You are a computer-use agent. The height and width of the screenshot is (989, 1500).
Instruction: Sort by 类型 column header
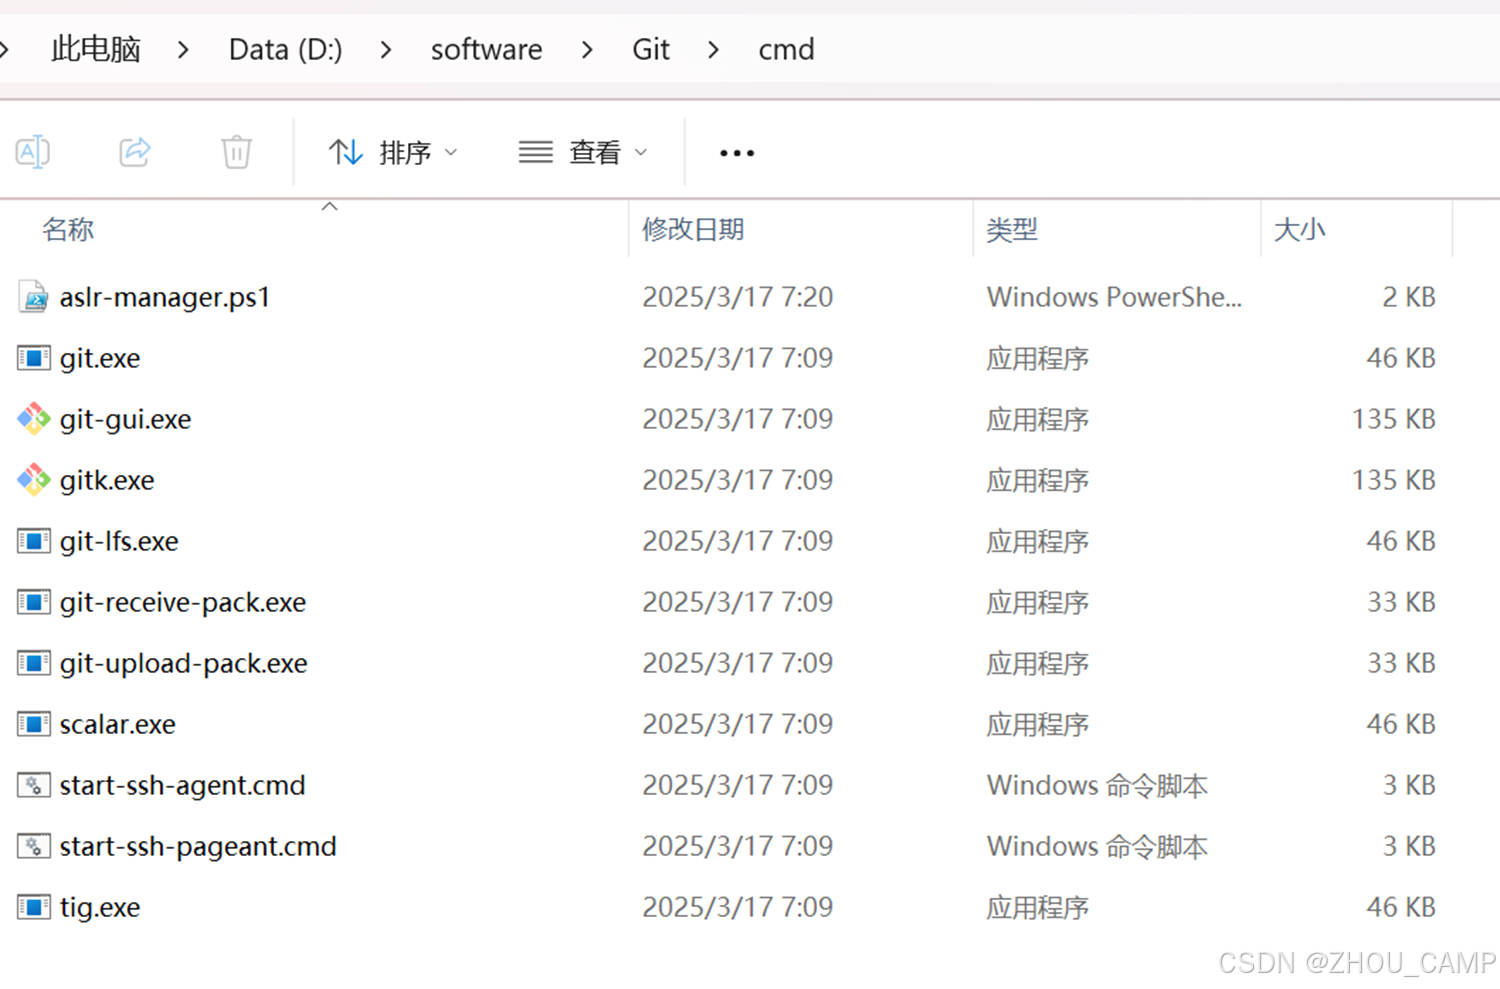pos(1012,229)
